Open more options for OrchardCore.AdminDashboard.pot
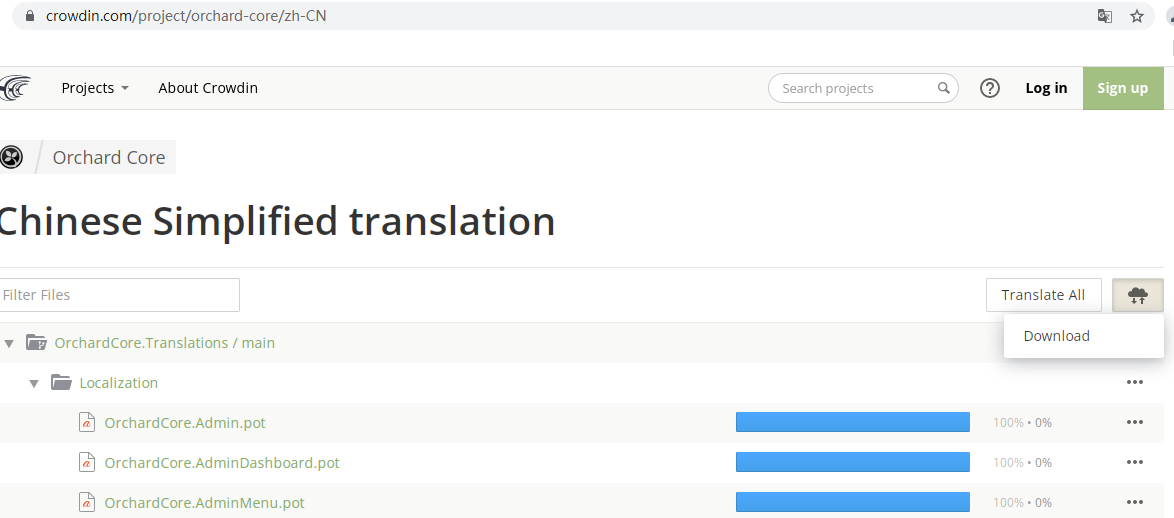The width and height of the screenshot is (1174, 518). (1134, 463)
